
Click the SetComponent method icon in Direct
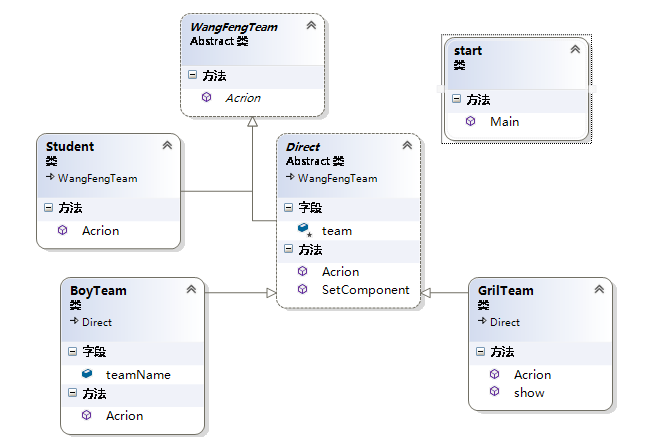tap(302, 289)
